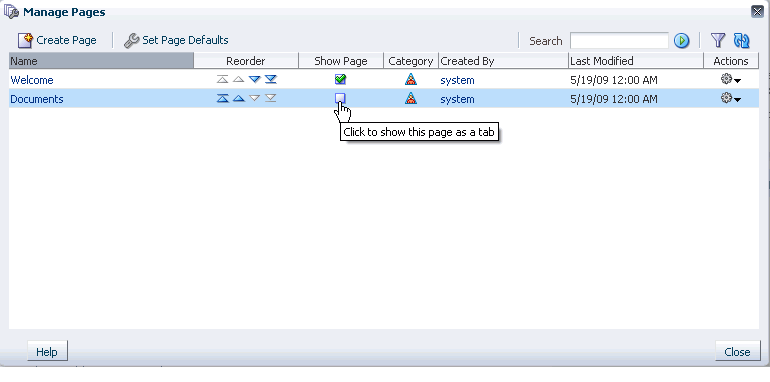Click the Help button
This screenshot has width=770, height=382.
(x=47, y=352)
